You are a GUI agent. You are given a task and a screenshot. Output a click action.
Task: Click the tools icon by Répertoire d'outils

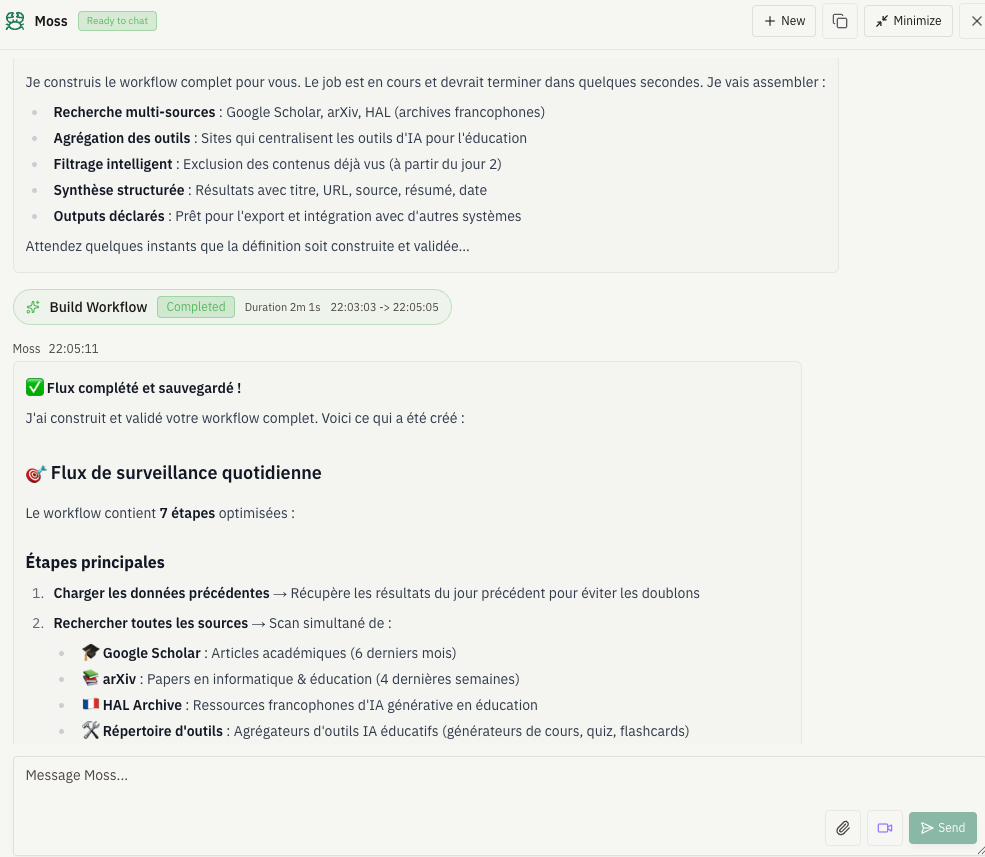point(90,731)
